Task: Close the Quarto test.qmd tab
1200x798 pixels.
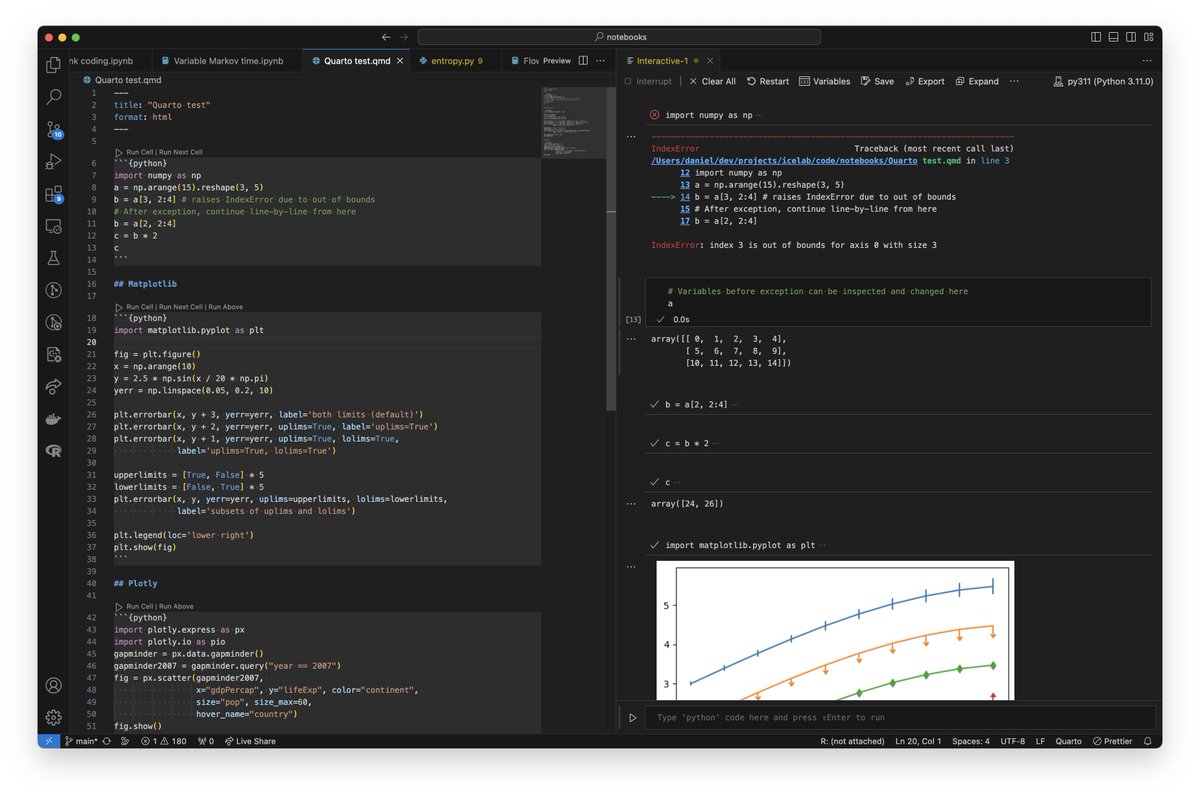Action: tap(401, 61)
